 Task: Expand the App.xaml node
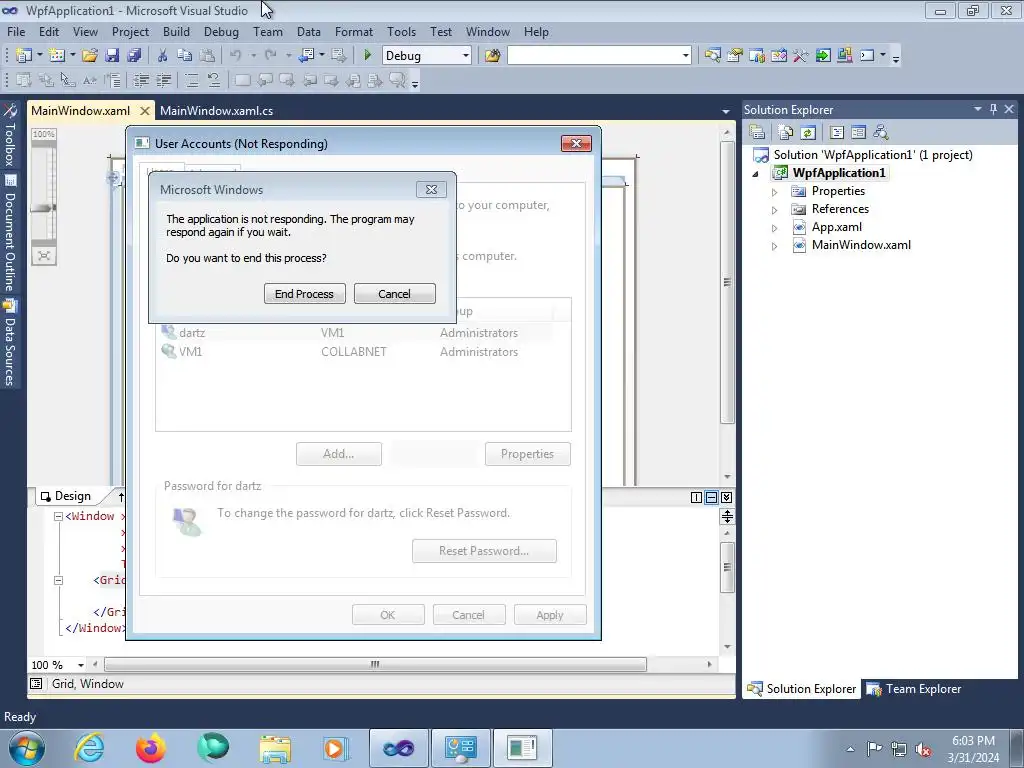point(775,228)
